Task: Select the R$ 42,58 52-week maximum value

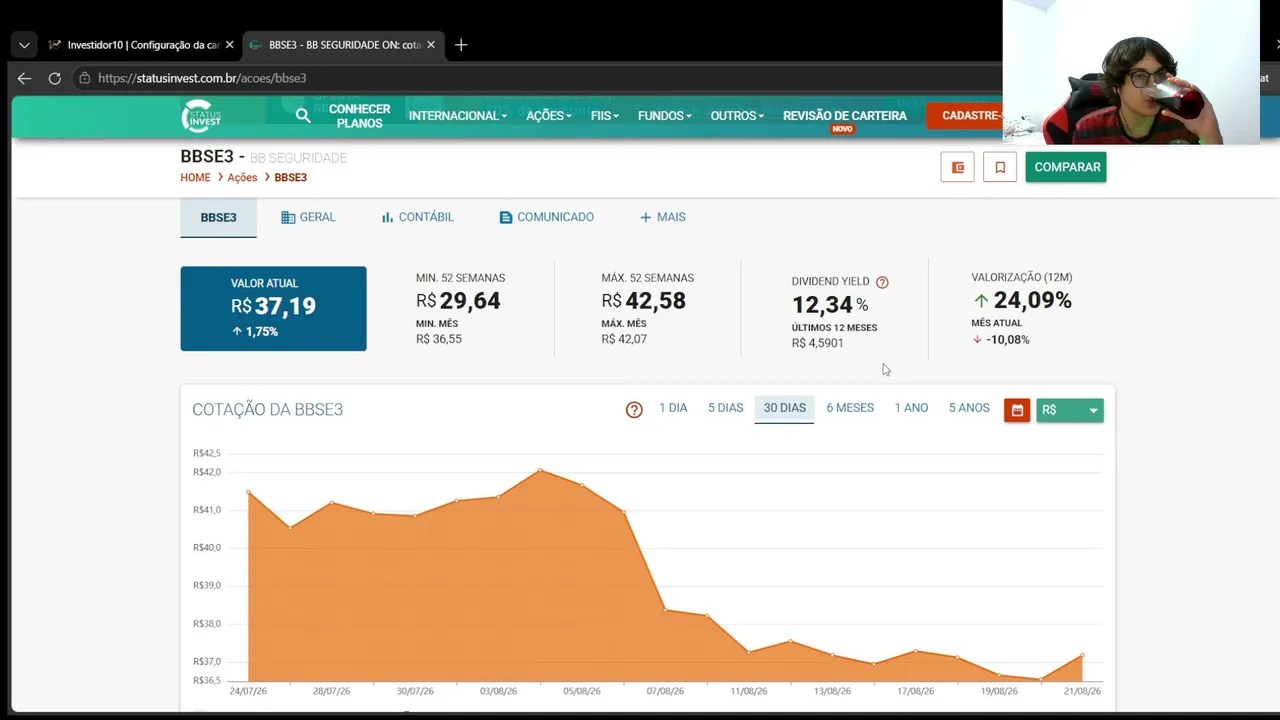Action: 644,301
